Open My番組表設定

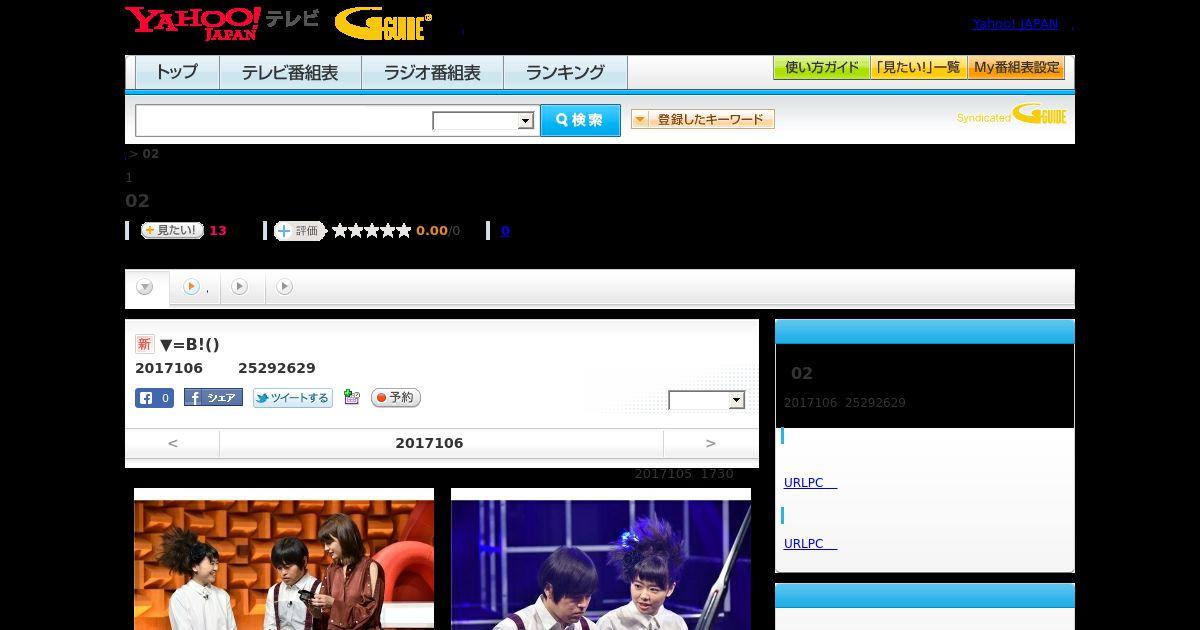point(1016,68)
